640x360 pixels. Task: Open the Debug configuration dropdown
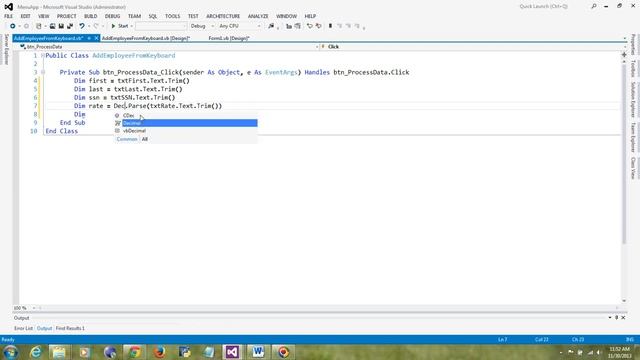[x=202, y=26]
